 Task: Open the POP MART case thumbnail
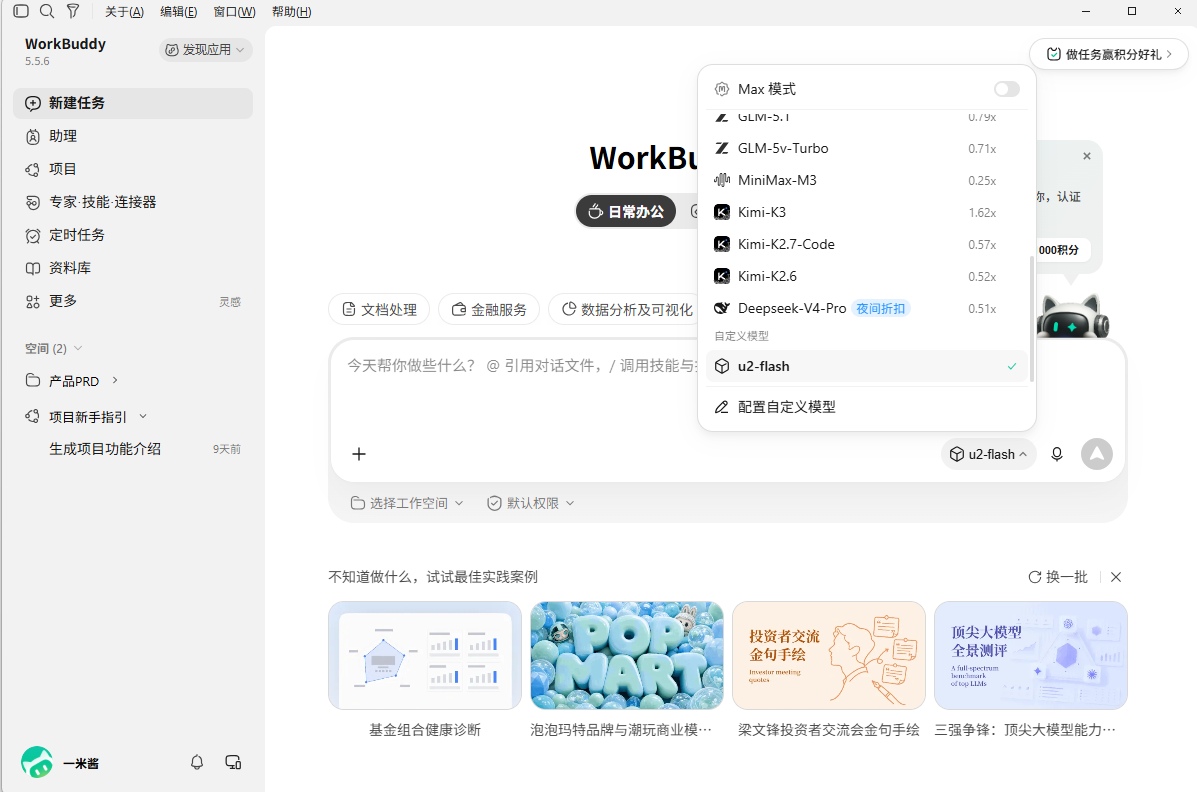click(627, 655)
